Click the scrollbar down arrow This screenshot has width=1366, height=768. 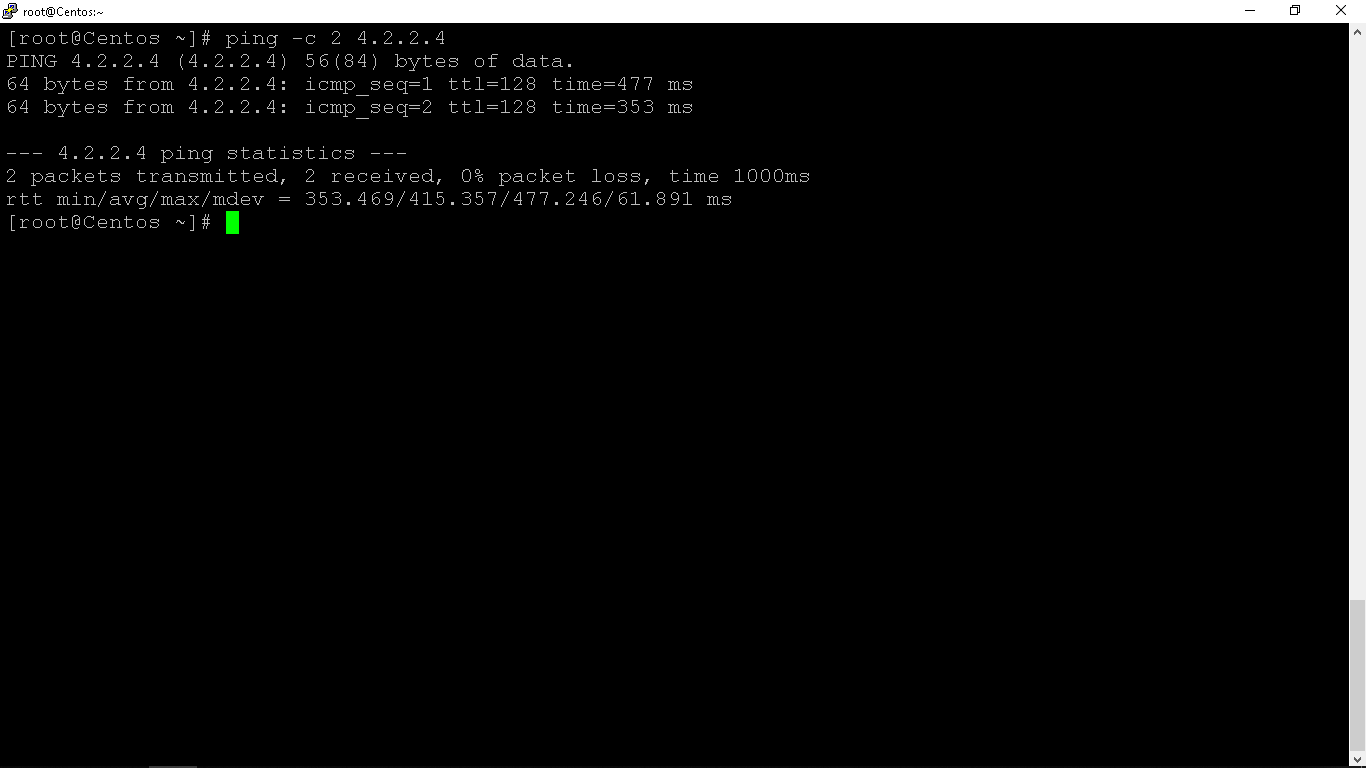click(1357, 759)
